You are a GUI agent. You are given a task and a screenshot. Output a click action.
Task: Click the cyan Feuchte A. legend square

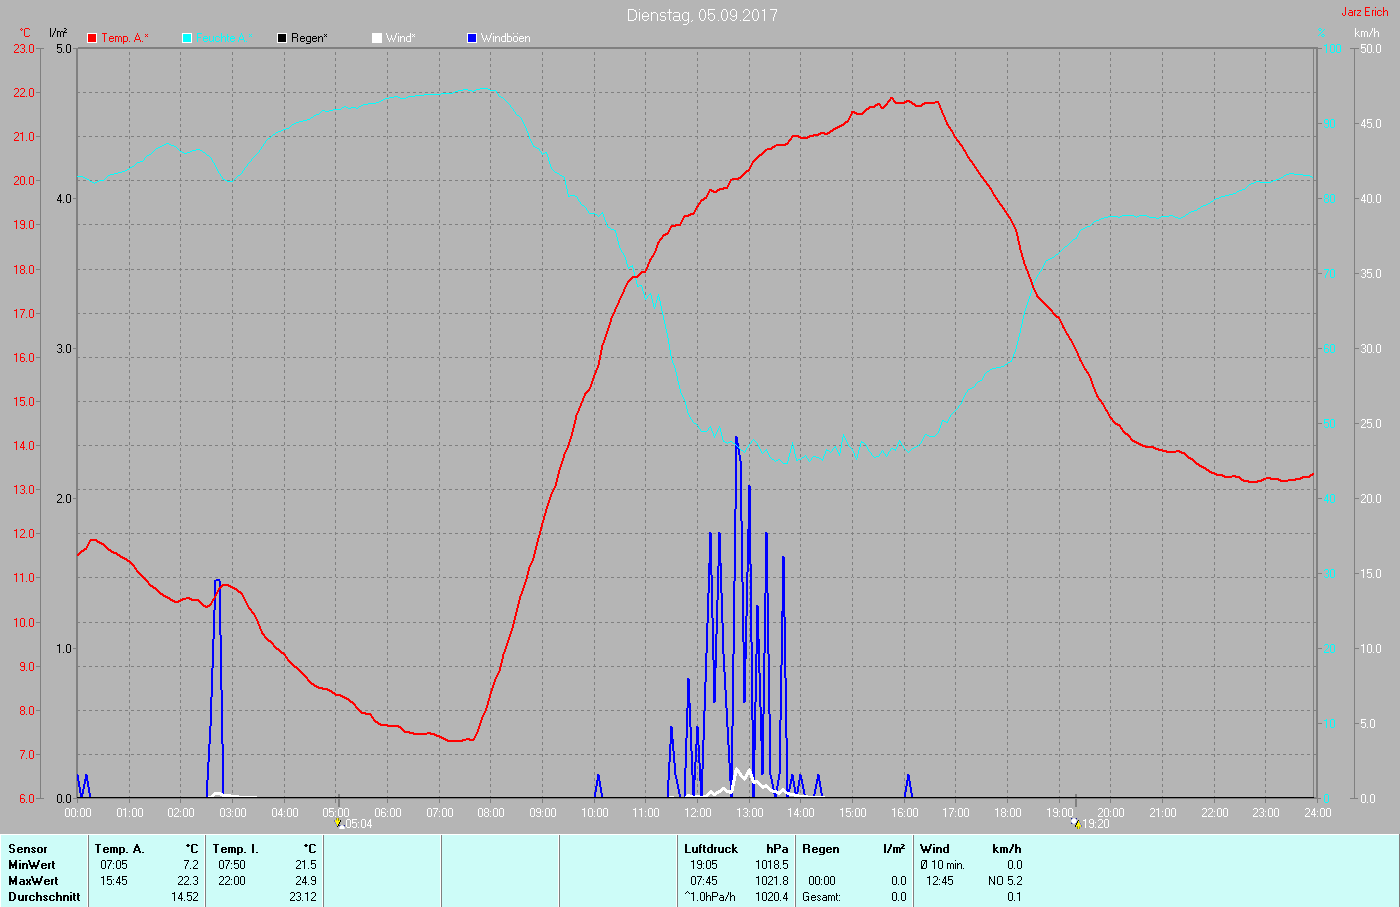[x=187, y=38]
